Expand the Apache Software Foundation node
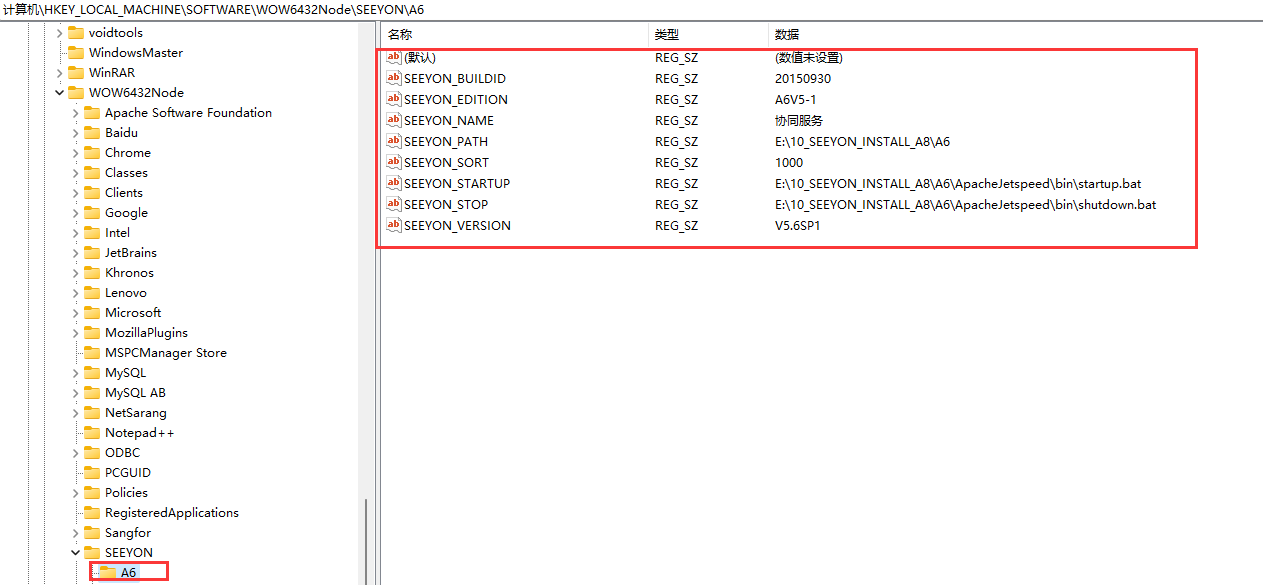1263x585 pixels. (75, 112)
